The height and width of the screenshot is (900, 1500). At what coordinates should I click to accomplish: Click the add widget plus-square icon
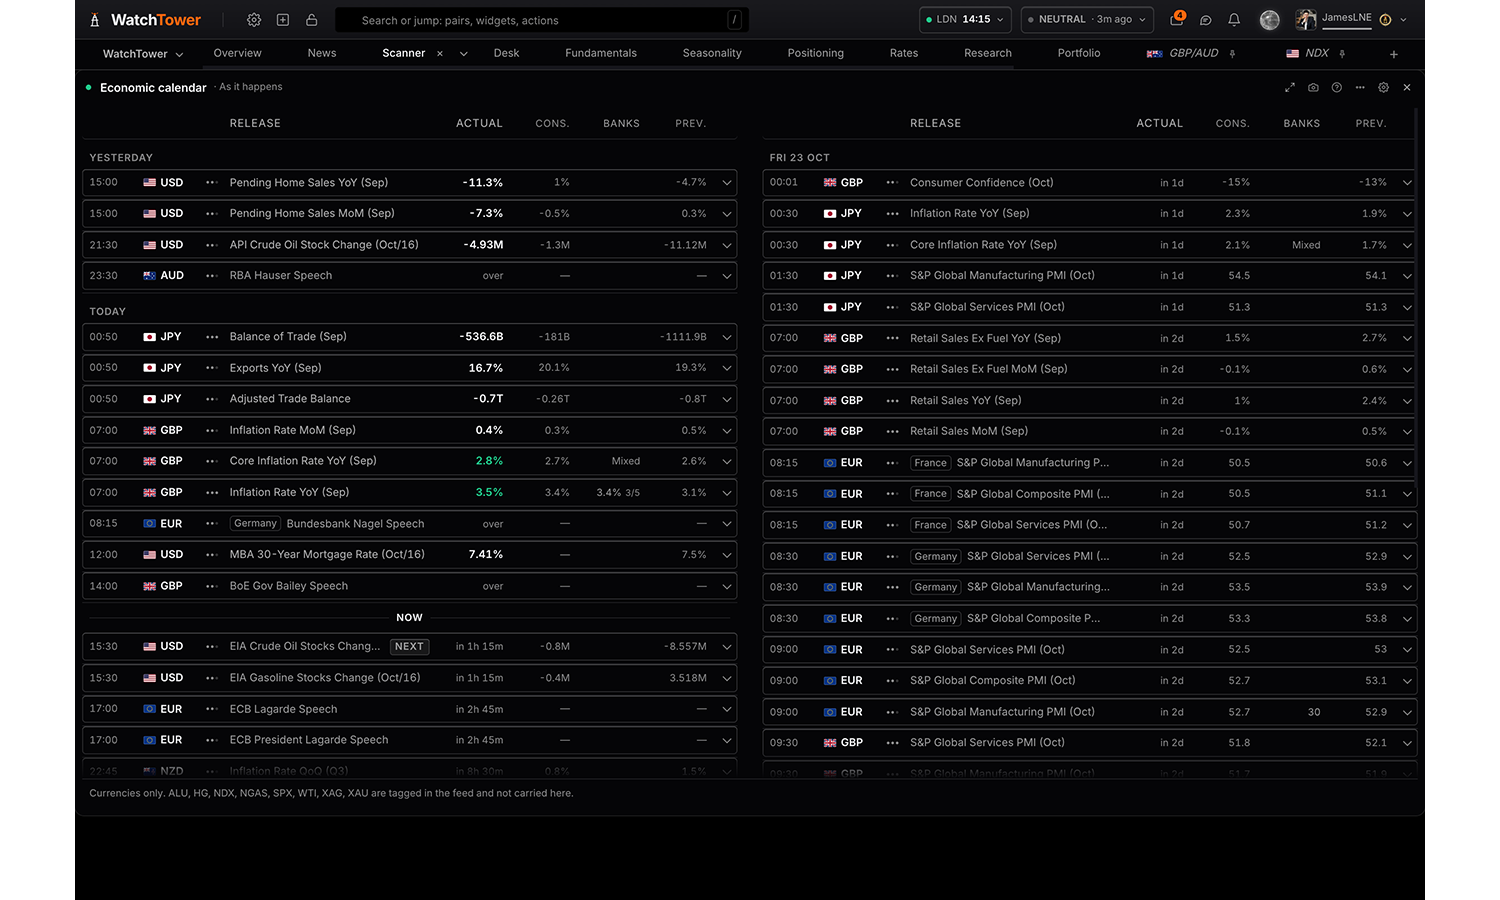283,20
